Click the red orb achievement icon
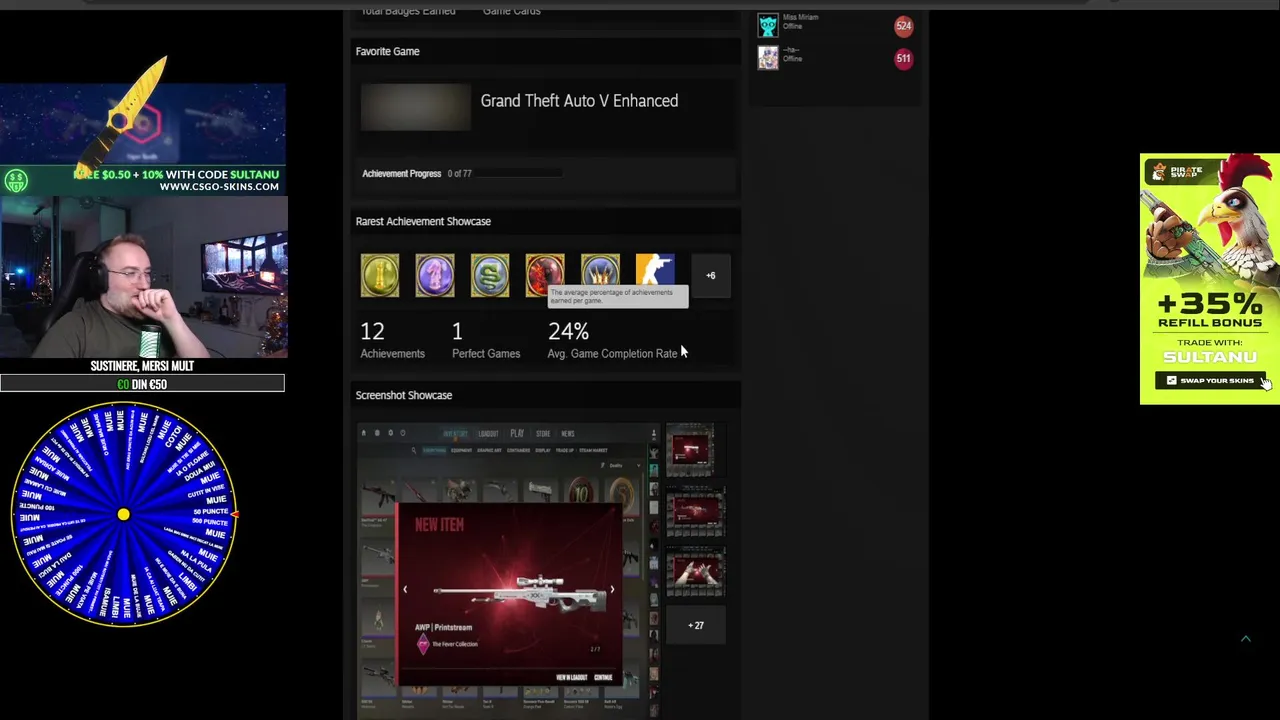 545,275
